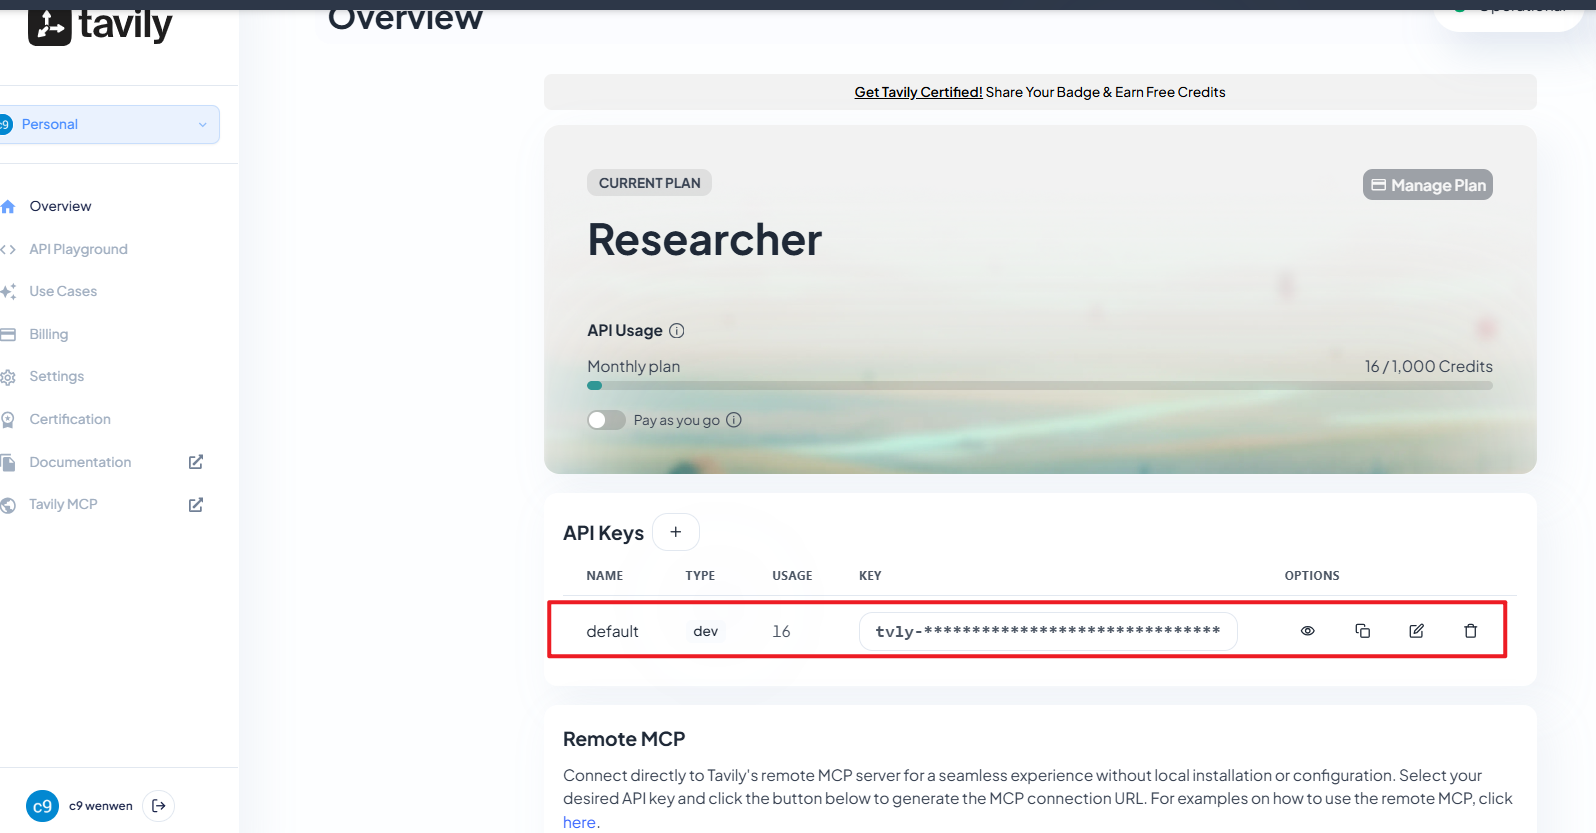Click the Manage Plan button
Image resolution: width=1596 pixels, height=833 pixels.
point(1427,185)
